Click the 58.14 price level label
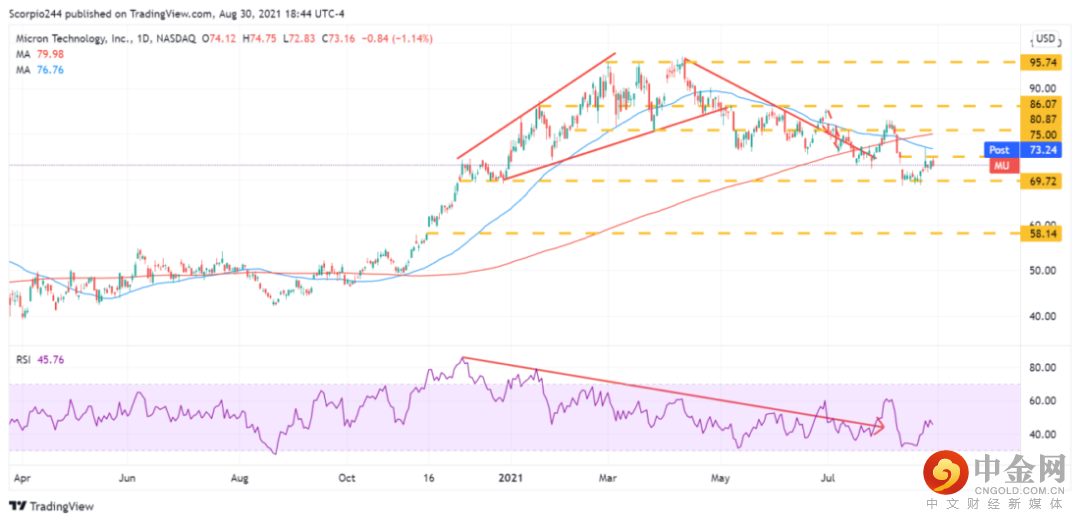The width and height of the screenshot is (1080, 522). (x=1042, y=234)
